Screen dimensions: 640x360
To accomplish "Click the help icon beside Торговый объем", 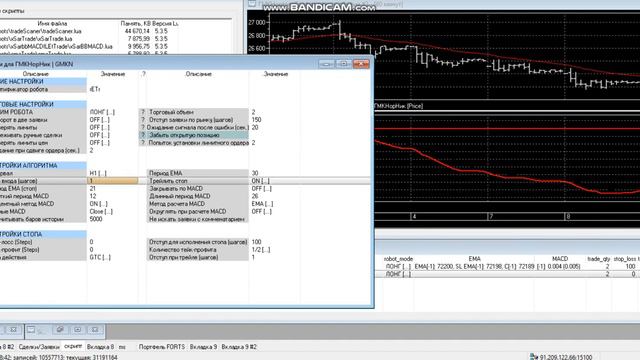I will [x=143, y=112].
